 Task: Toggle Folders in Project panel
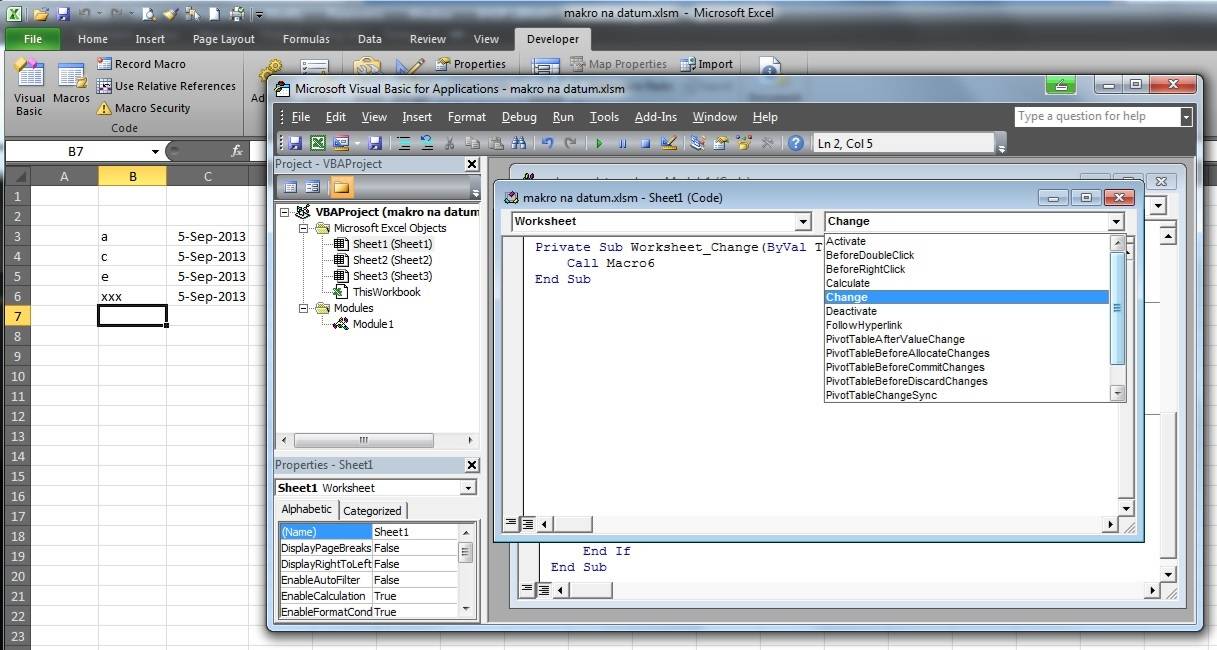[341, 186]
